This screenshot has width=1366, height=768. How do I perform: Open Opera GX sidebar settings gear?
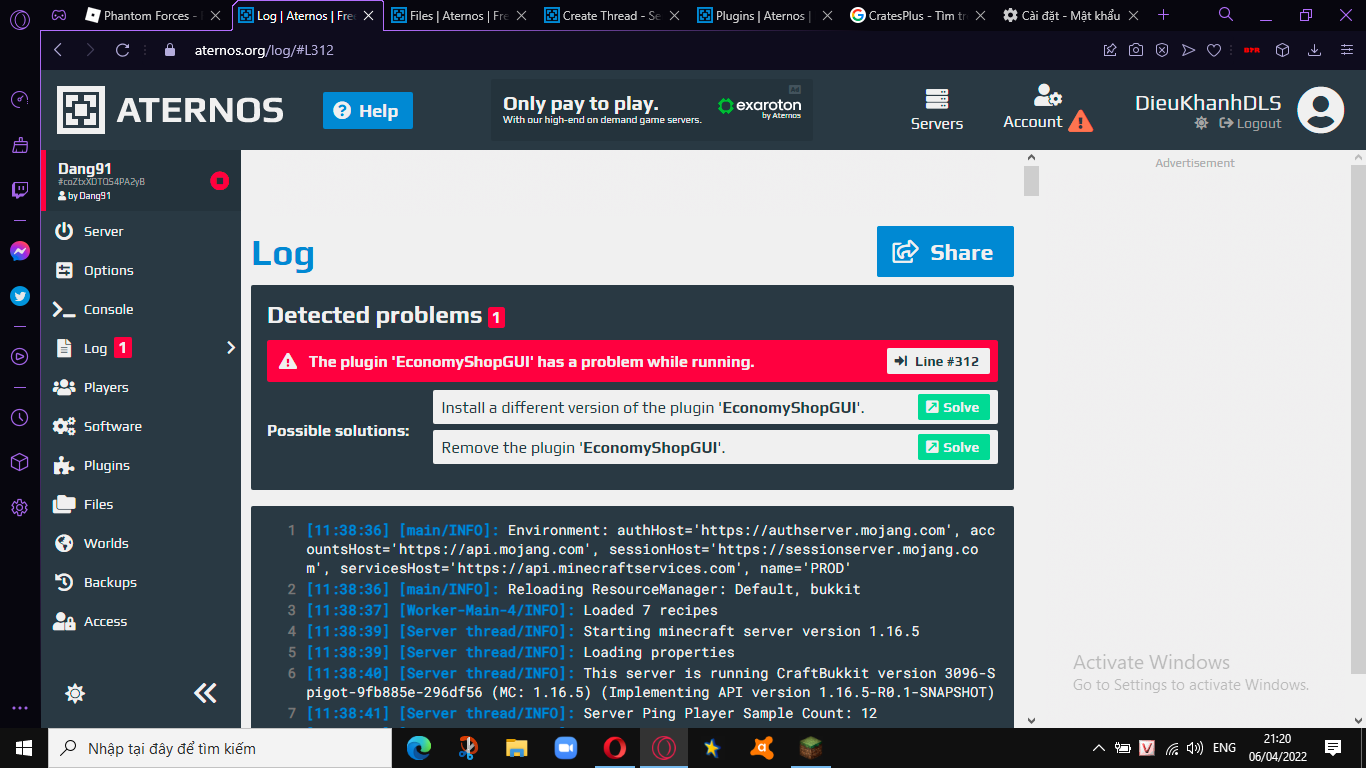pos(20,508)
